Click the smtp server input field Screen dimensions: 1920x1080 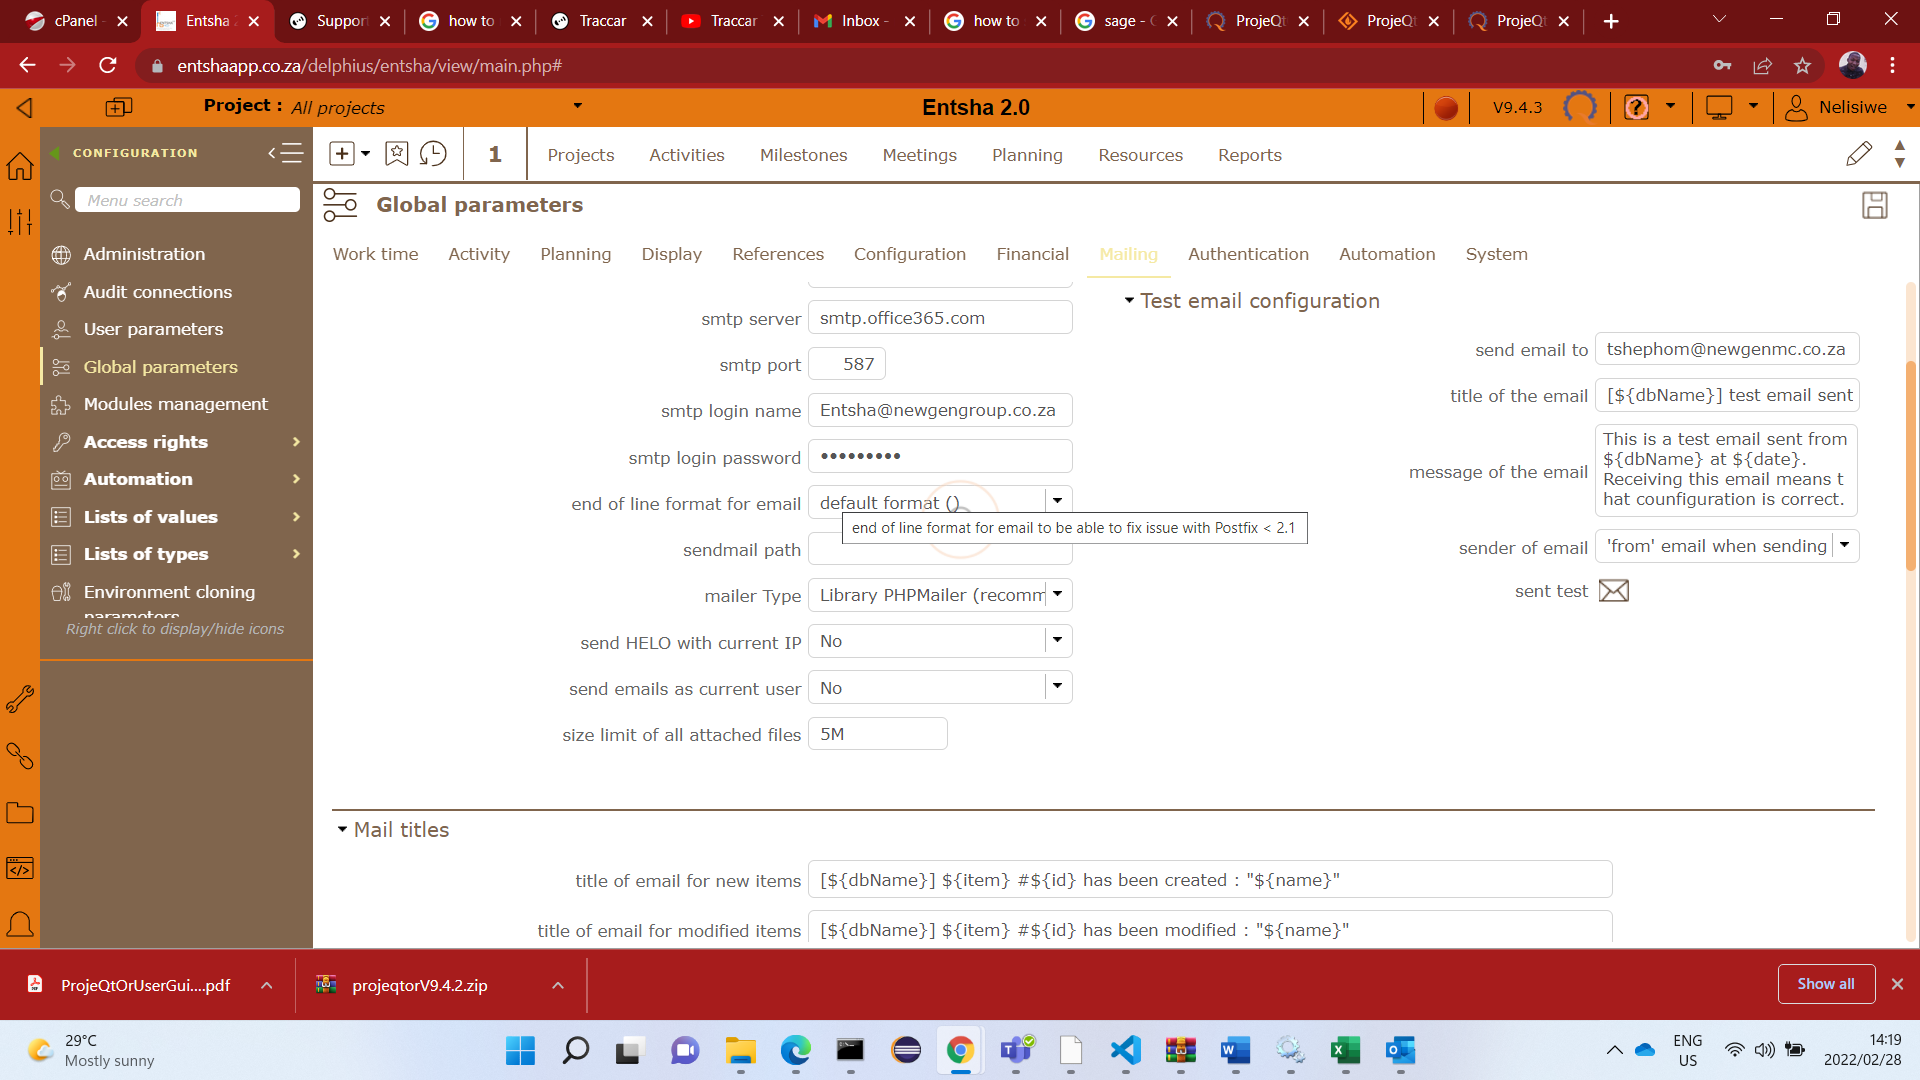pyautogui.click(x=939, y=318)
